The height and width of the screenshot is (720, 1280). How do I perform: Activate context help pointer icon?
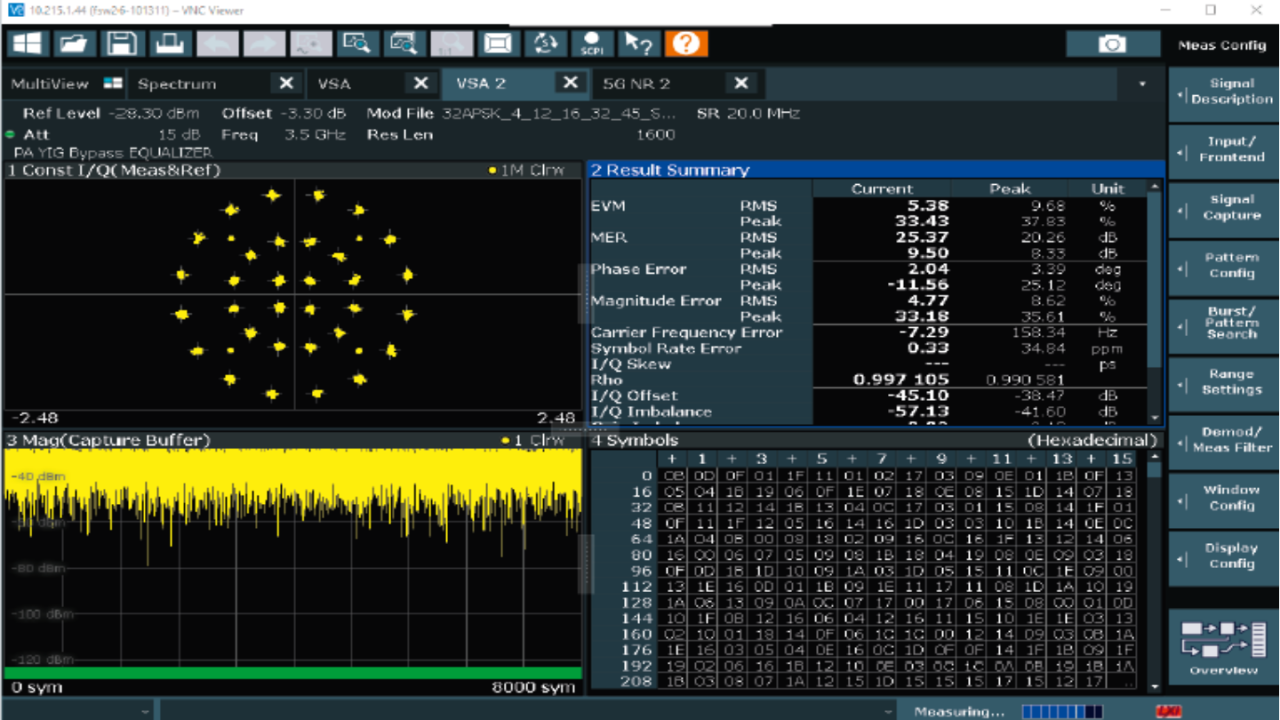point(638,43)
